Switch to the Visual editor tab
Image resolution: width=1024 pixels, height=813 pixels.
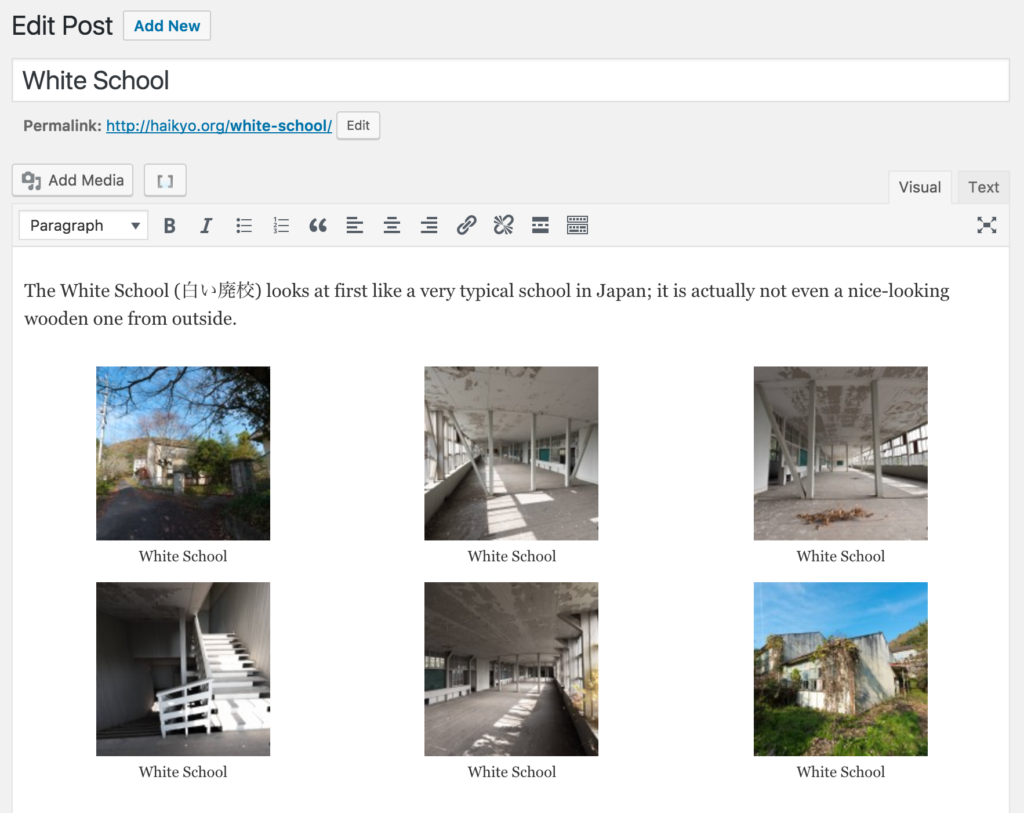pyautogui.click(x=920, y=187)
